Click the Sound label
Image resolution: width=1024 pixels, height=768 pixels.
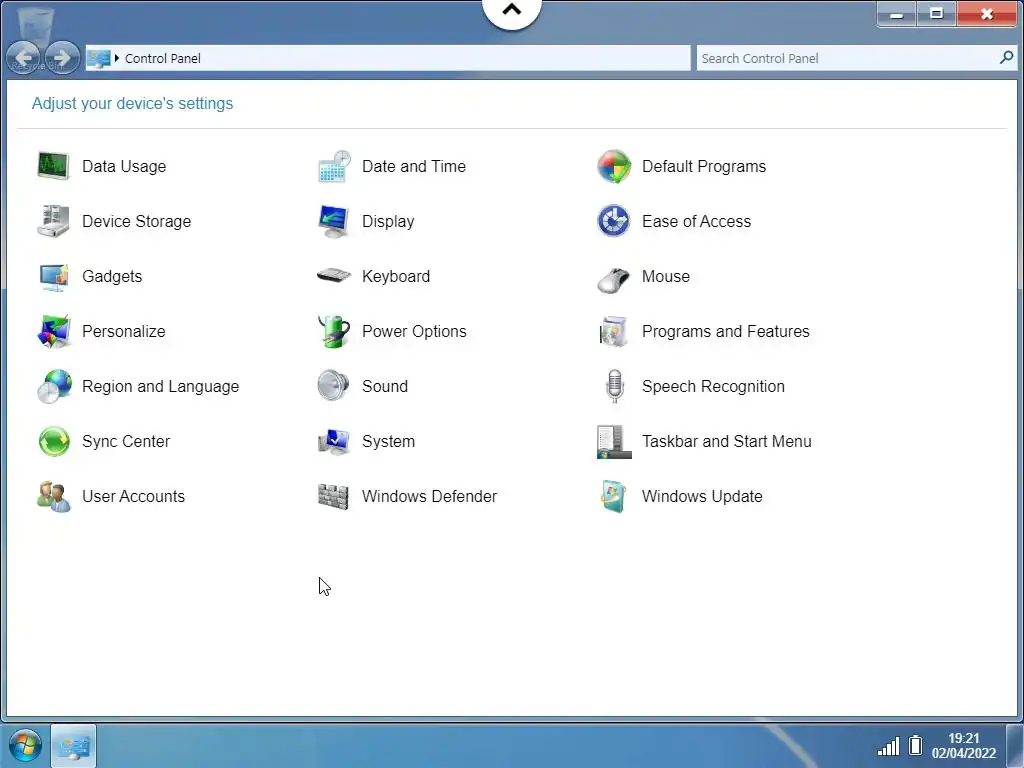tap(385, 387)
